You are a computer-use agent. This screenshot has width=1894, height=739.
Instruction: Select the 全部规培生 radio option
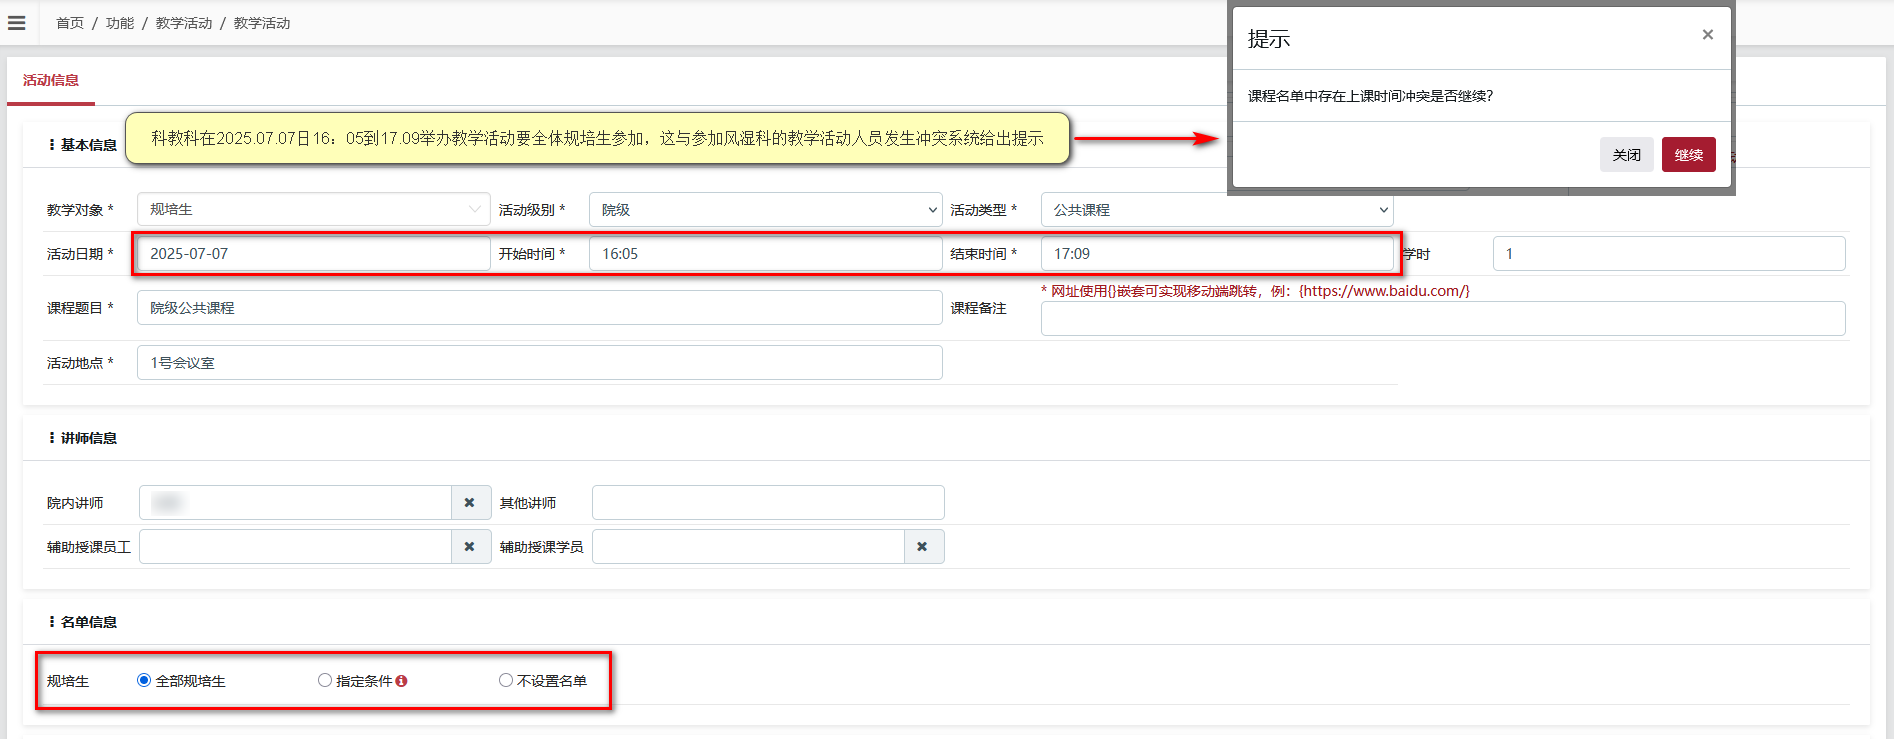click(144, 681)
